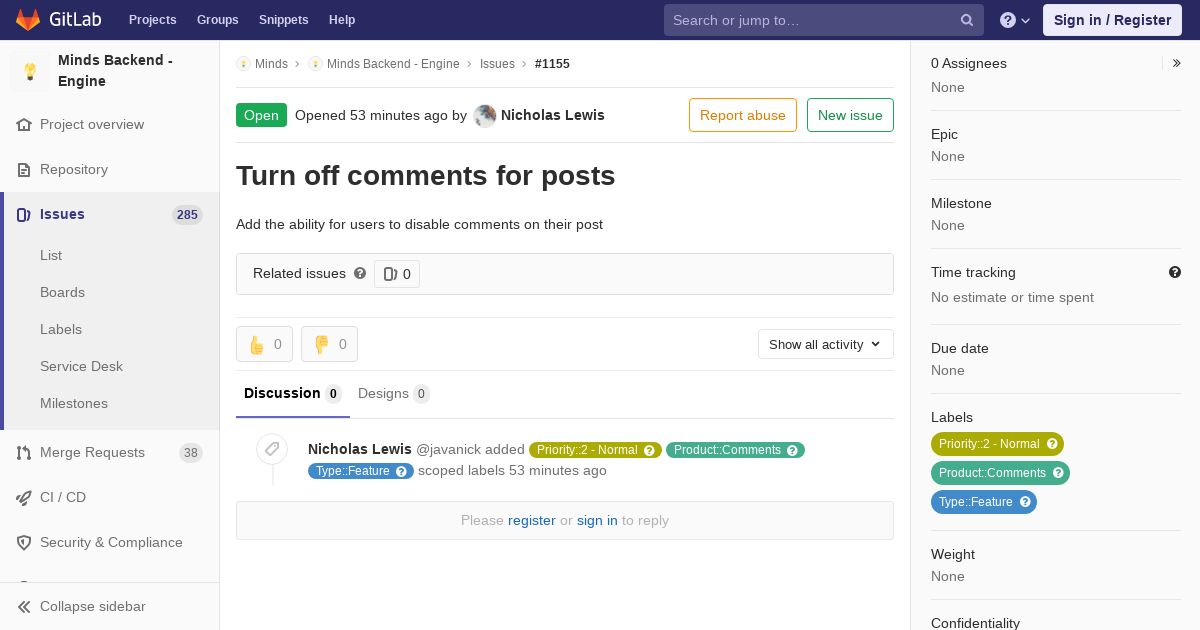Click Minds Backend - Engine breadcrumb link
This screenshot has width=1200, height=630.
tap(393, 64)
